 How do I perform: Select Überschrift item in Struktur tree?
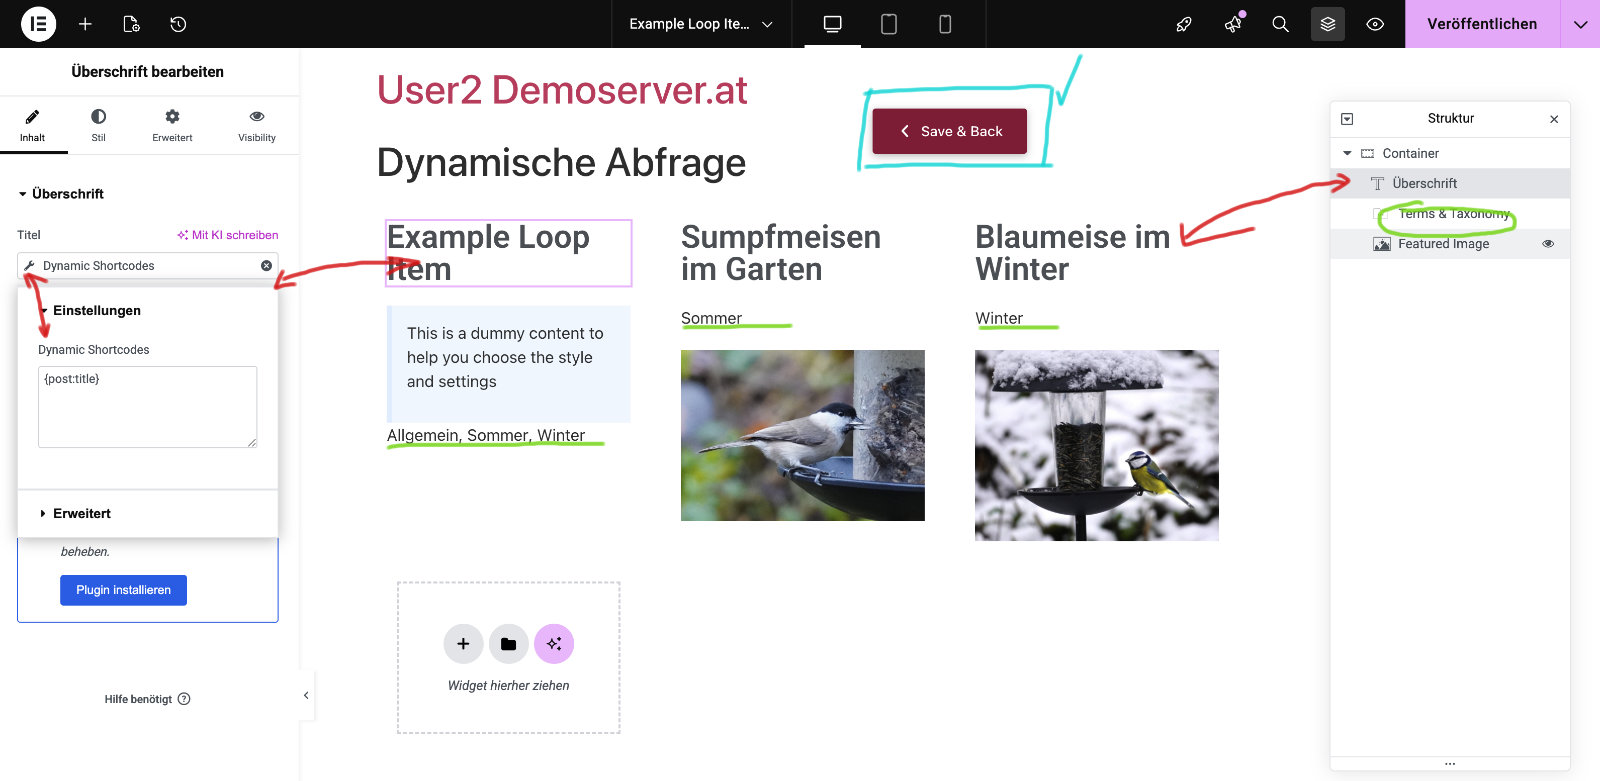click(x=1424, y=183)
